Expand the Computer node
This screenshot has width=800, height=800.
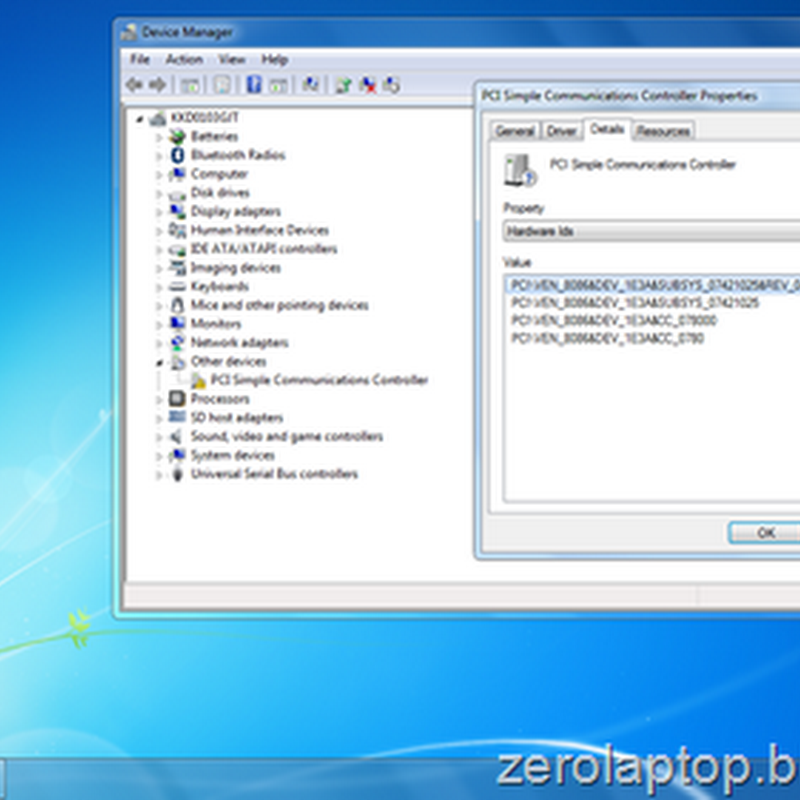pos(159,174)
